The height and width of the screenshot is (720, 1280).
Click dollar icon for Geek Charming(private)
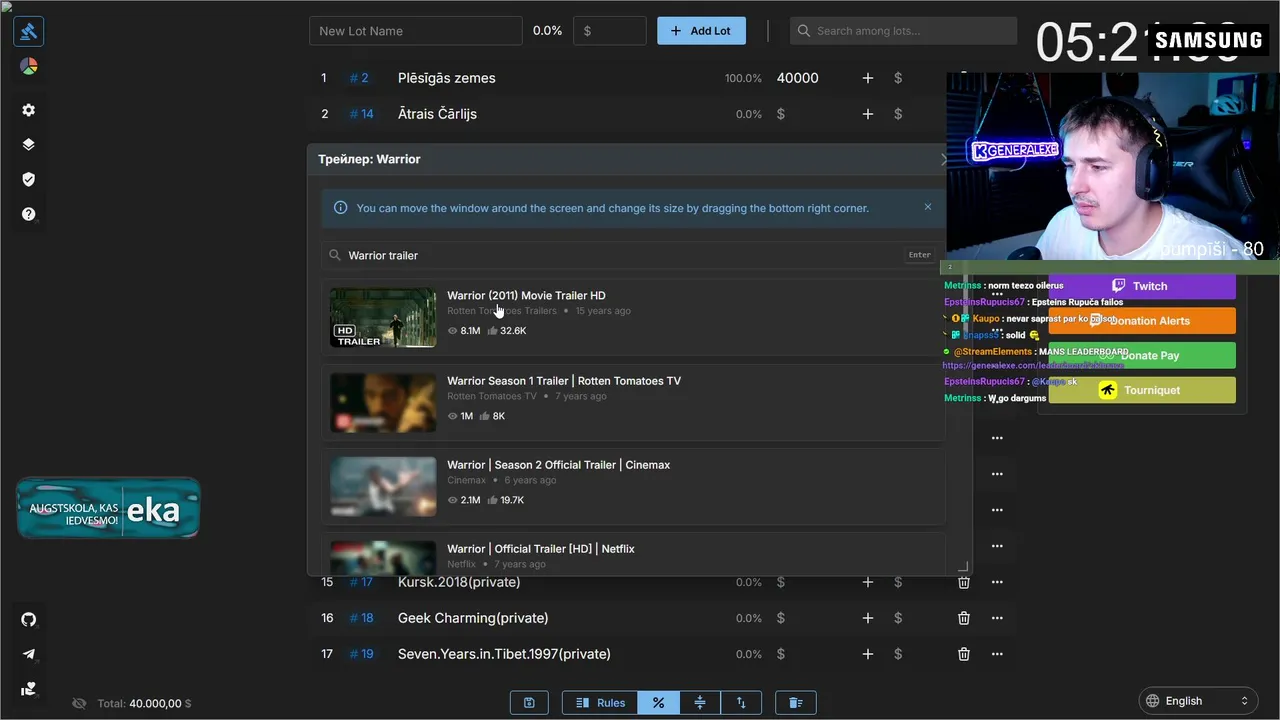898,618
